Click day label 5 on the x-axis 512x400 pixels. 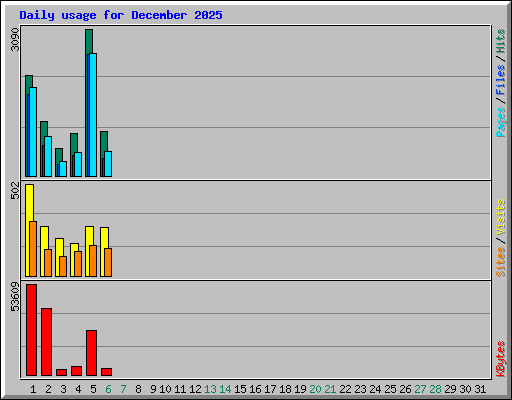93,389
